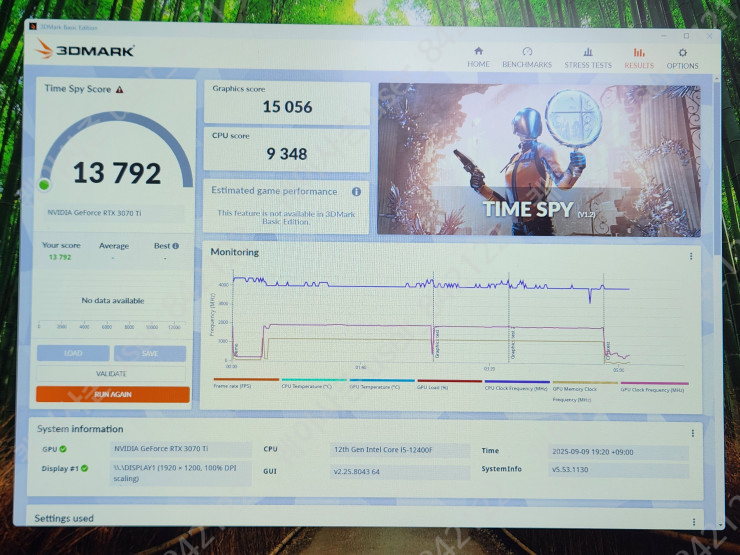Toggle the GPU Temperature legend item
Image resolution: width=740 pixels, height=555 pixels.
pyautogui.click(x=382, y=384)
